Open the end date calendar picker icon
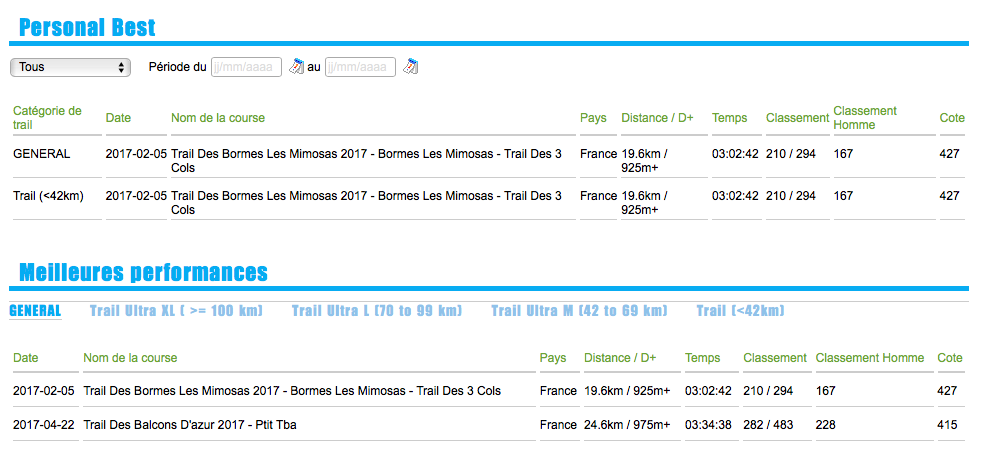Screen dimensions: 984x461 [410, 67]
